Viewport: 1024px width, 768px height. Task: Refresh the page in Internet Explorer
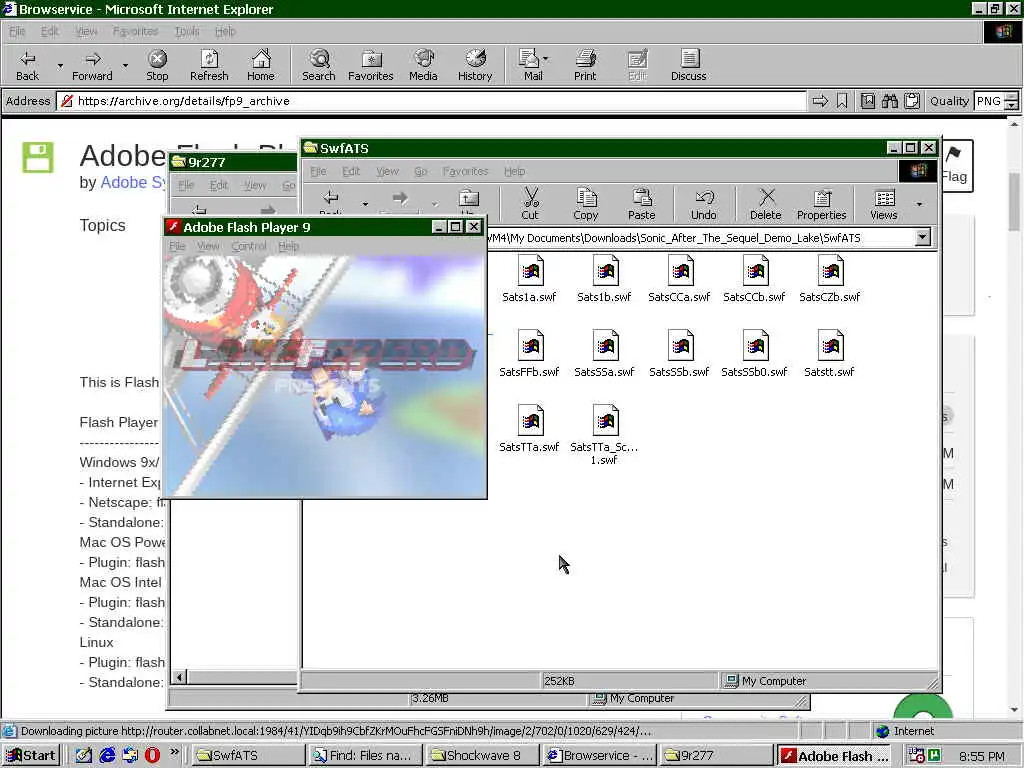pyautogui.click(x=209, y=65)
